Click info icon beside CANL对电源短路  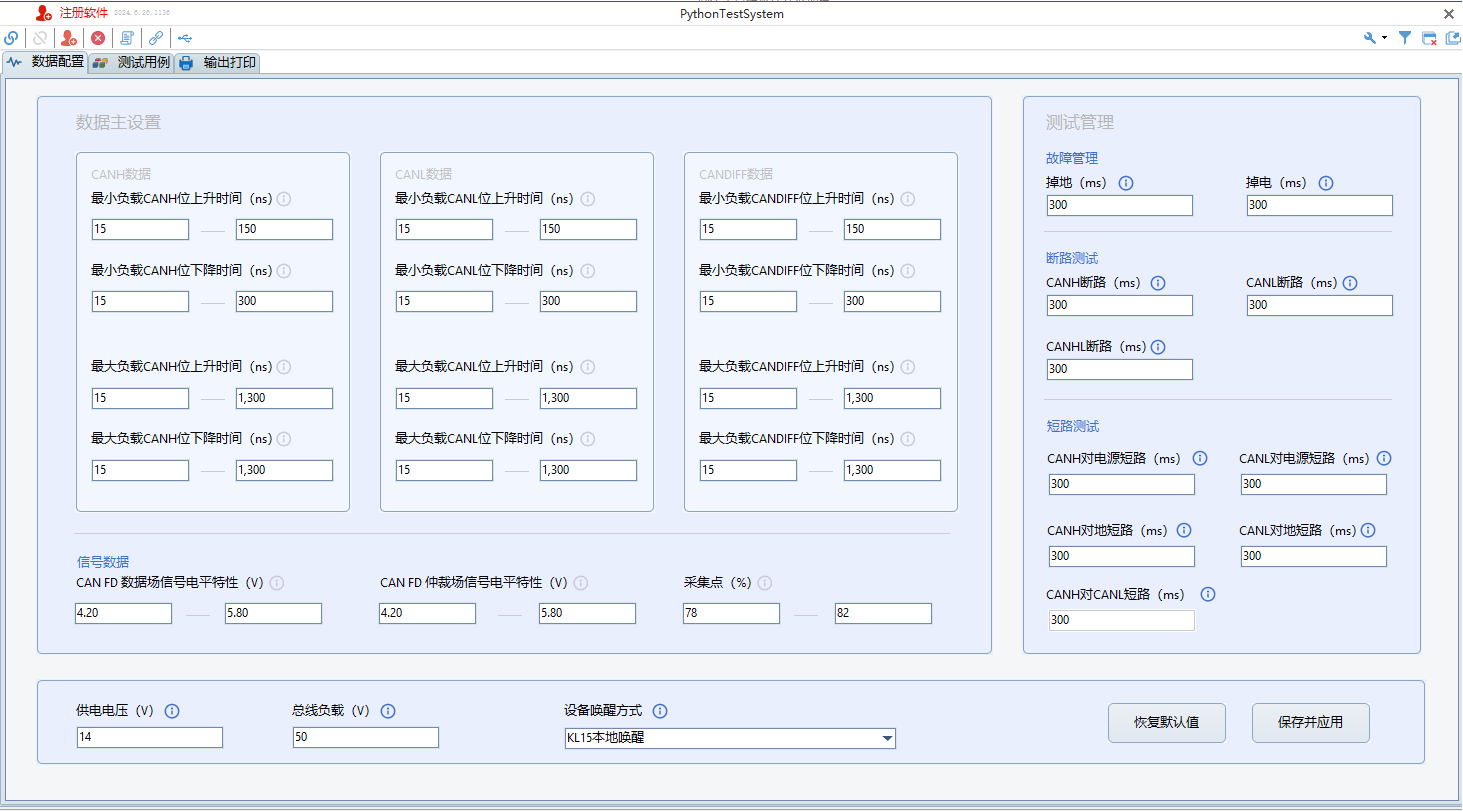tap(1384, 458)
